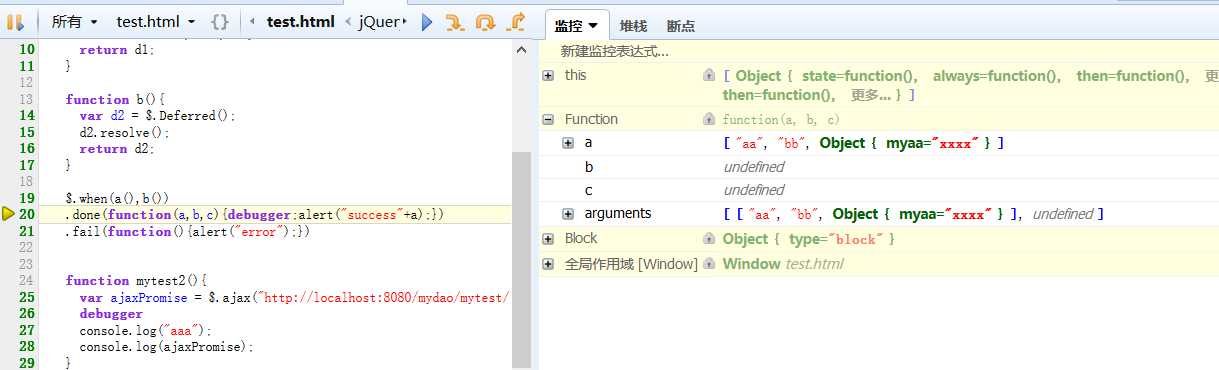The width and height of the screenshot is (1219, 370).
Task: Click the right call stack overflow arrow
Action: click(405, 21)
